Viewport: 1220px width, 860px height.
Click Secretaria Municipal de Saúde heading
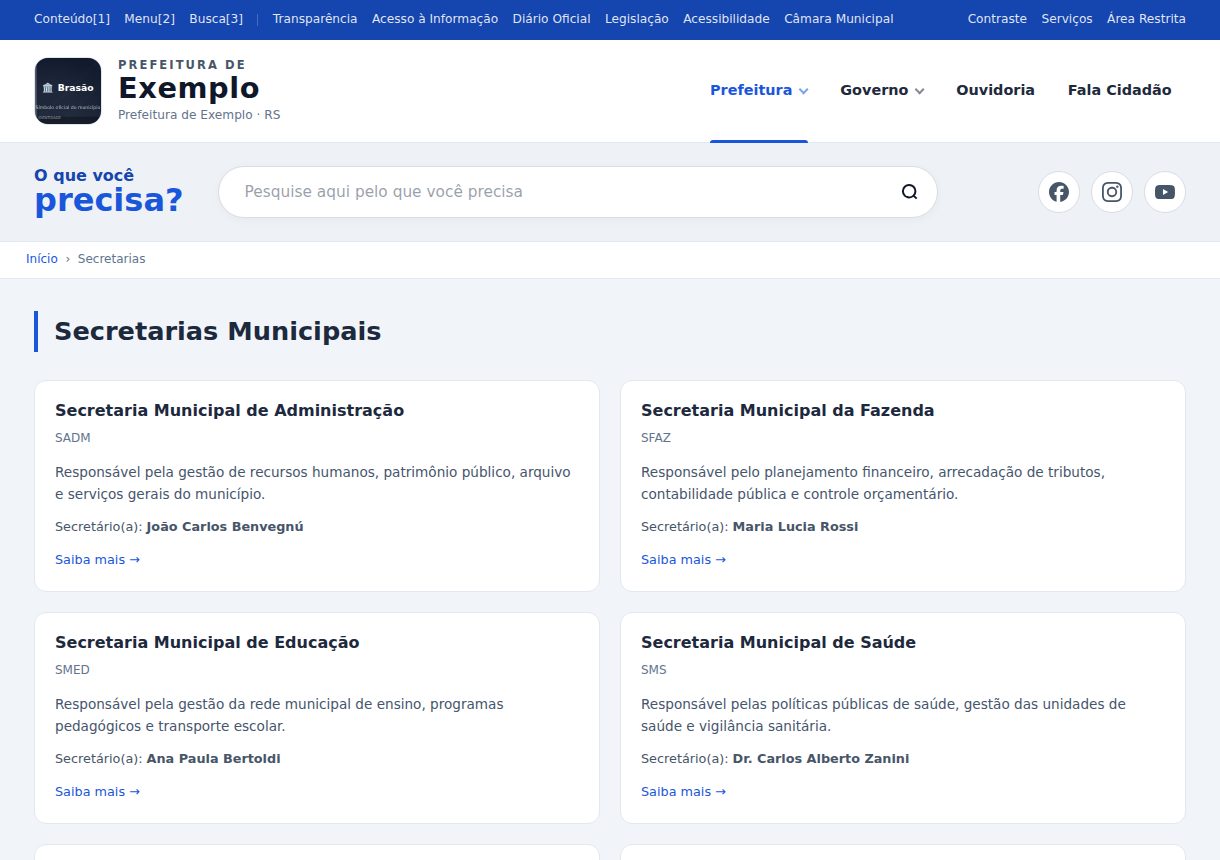[778, 642]
